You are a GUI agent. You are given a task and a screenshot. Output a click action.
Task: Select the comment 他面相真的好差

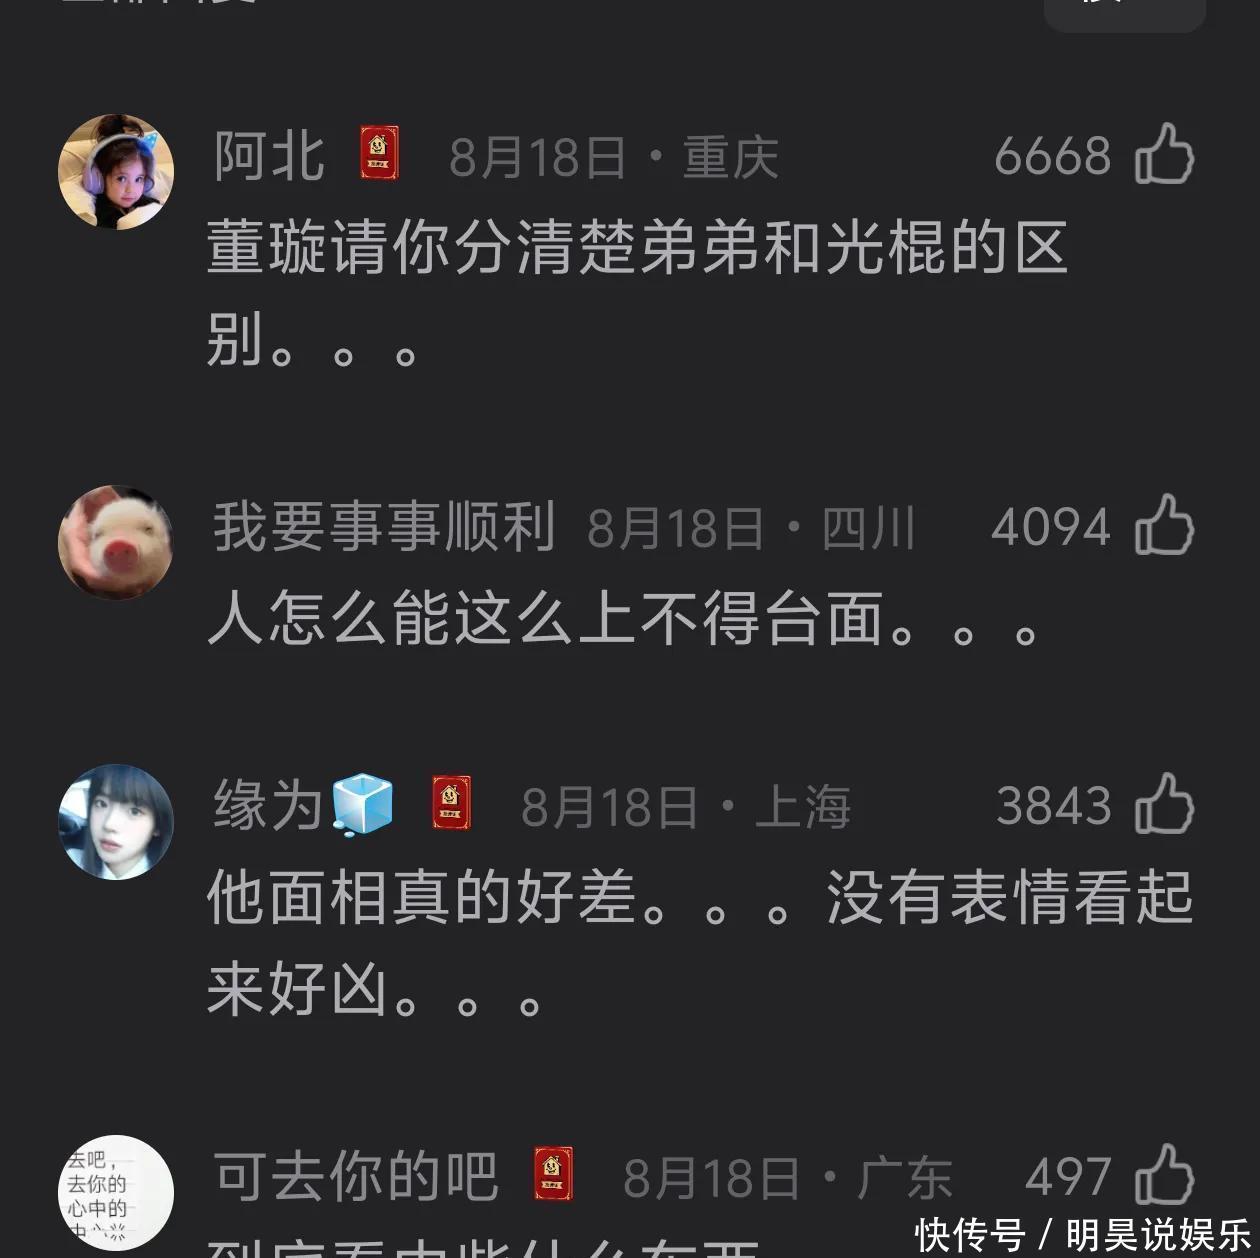point(700,942)
